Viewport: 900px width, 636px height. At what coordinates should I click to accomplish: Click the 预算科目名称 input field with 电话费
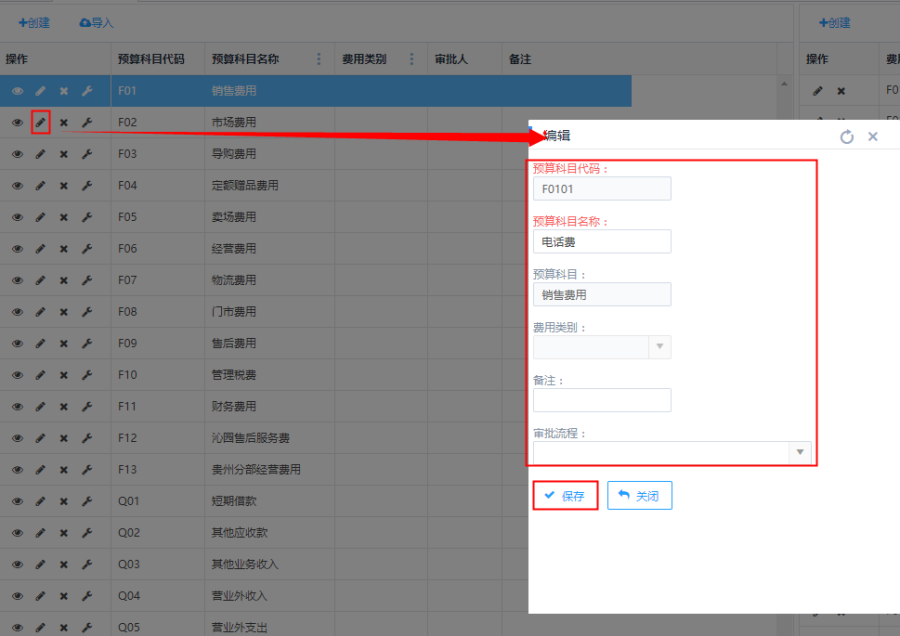pyautogui.click(x=602, y=242)
